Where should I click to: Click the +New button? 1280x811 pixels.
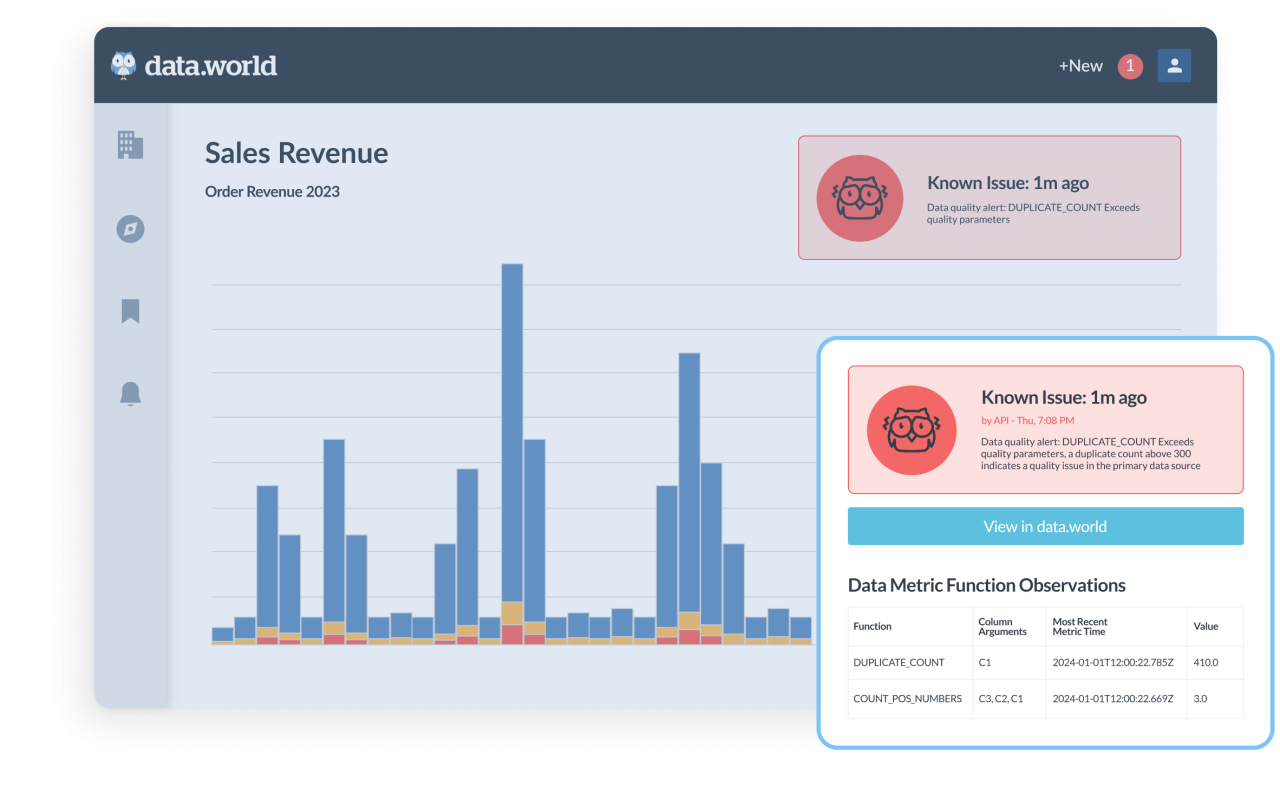tap(1081, 66)
